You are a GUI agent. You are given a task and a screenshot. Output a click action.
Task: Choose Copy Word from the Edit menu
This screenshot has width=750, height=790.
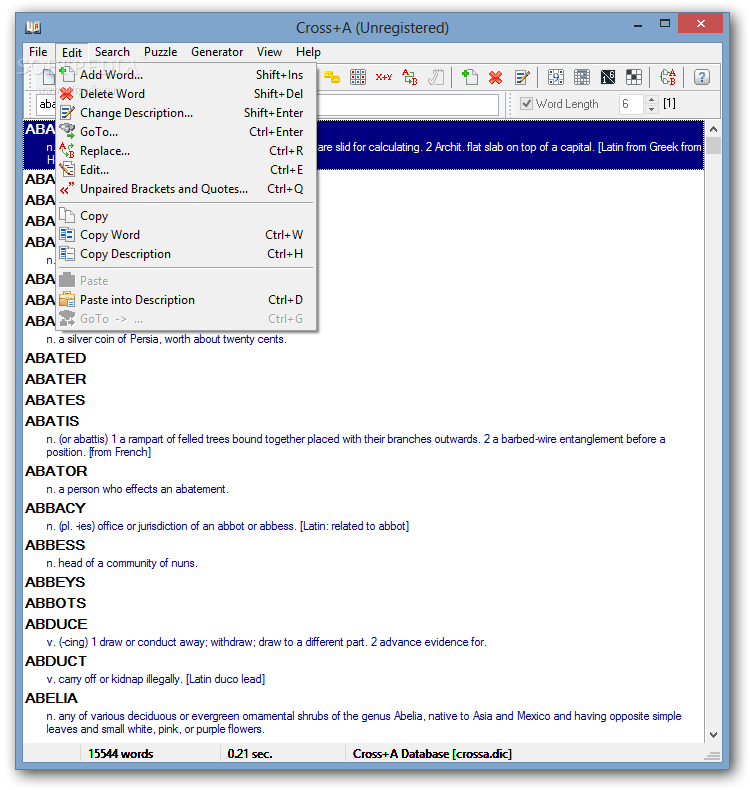tap(186, 235)
